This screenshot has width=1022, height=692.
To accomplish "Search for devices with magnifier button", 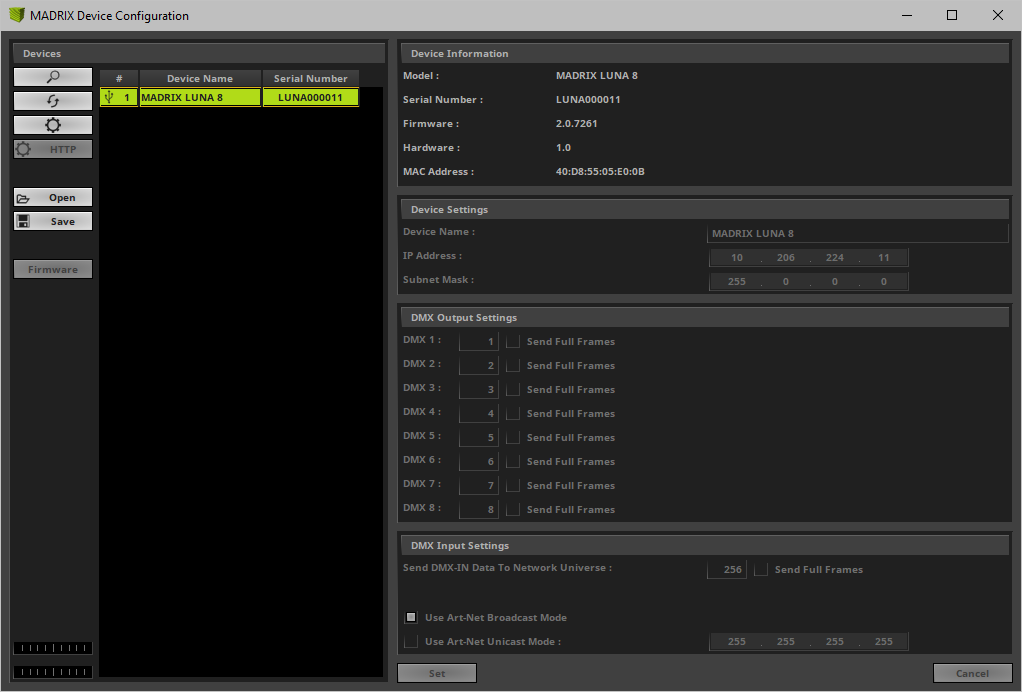I will click(x=53, y=77).
